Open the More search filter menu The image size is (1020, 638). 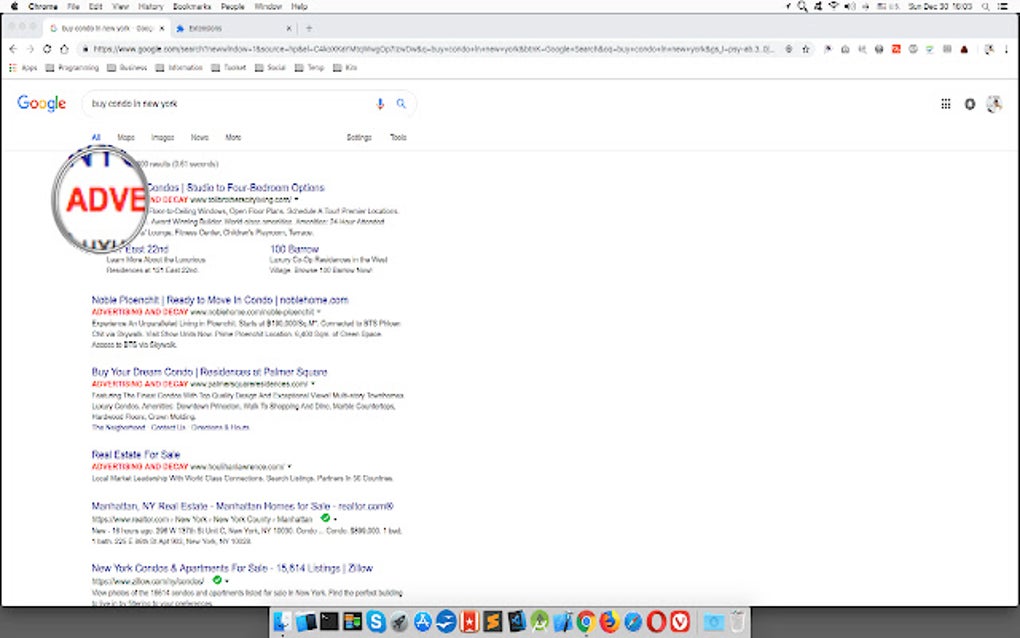(233, 137)
